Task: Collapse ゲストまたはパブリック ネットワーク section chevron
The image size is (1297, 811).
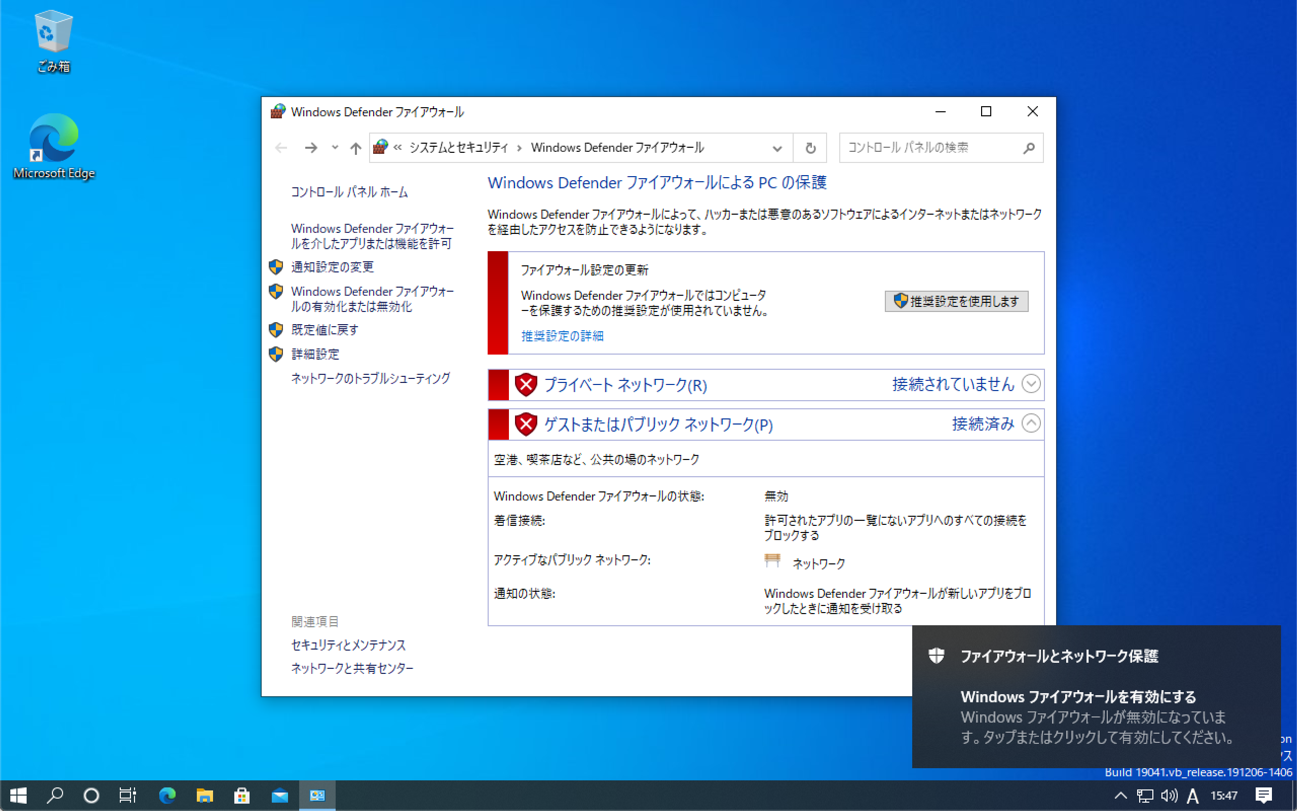Action: tap(1031, 424)
